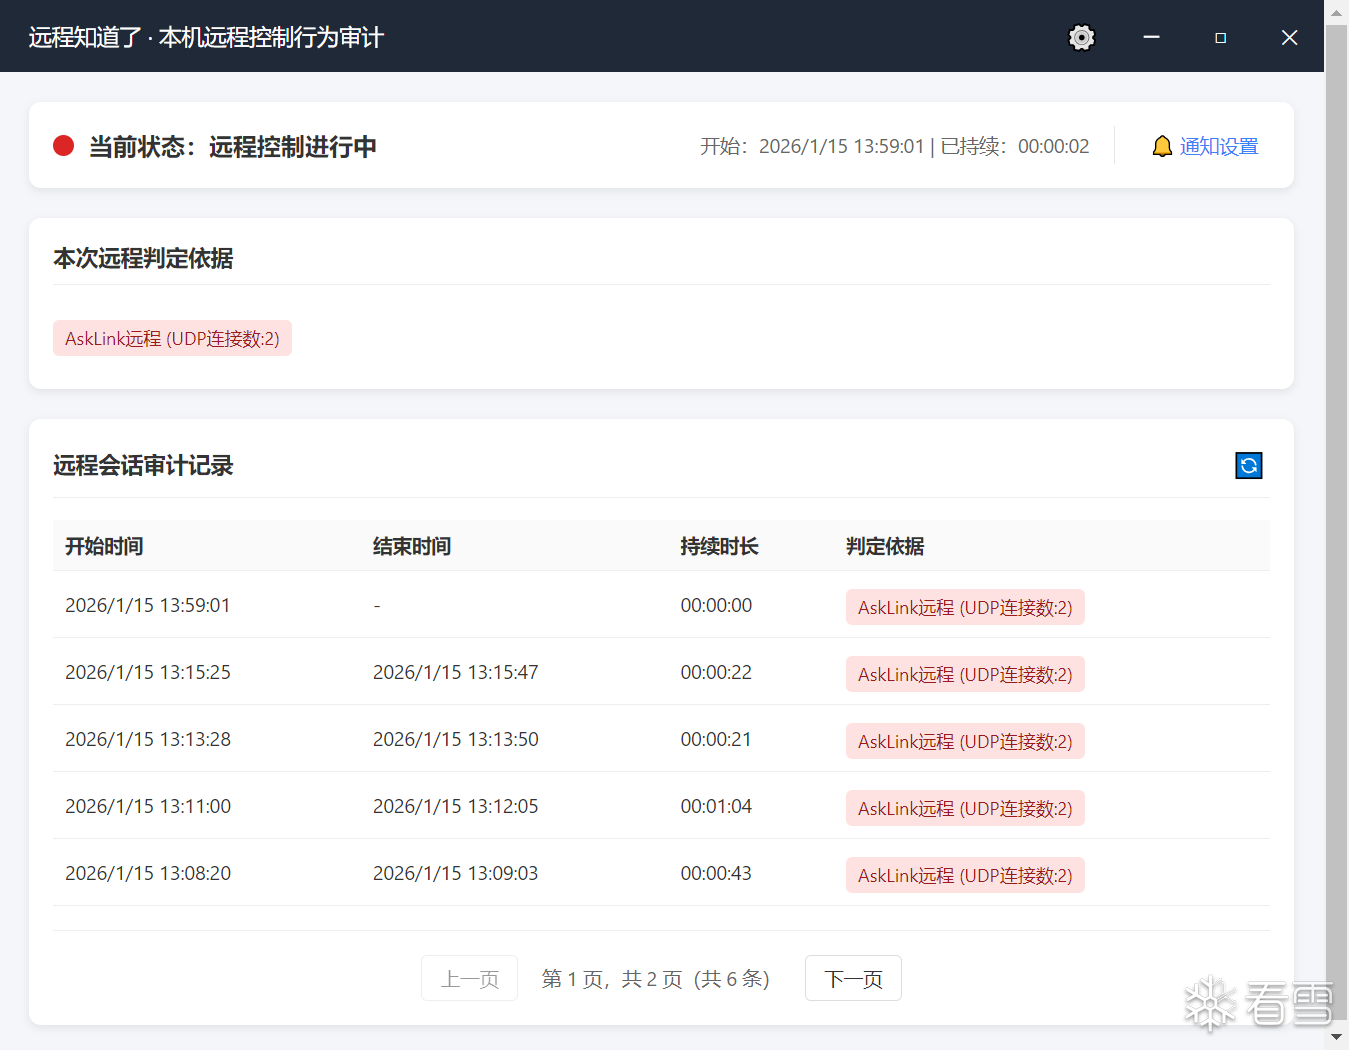Click the AskLink tag under 本次远程判定依据
The height and width of the screenshot is (1050, 1349).
pos(172,338)
